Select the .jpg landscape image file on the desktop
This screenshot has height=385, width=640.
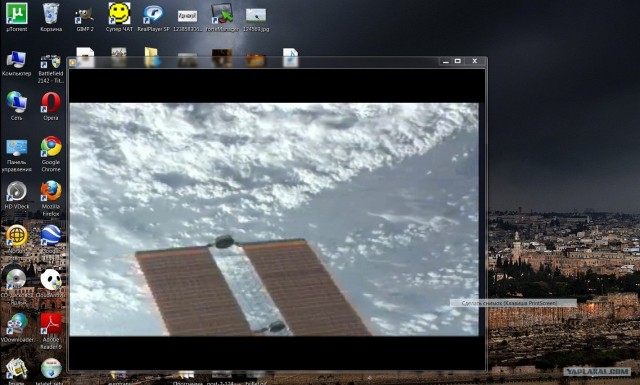pyautogui.click(x=256, y=20)
